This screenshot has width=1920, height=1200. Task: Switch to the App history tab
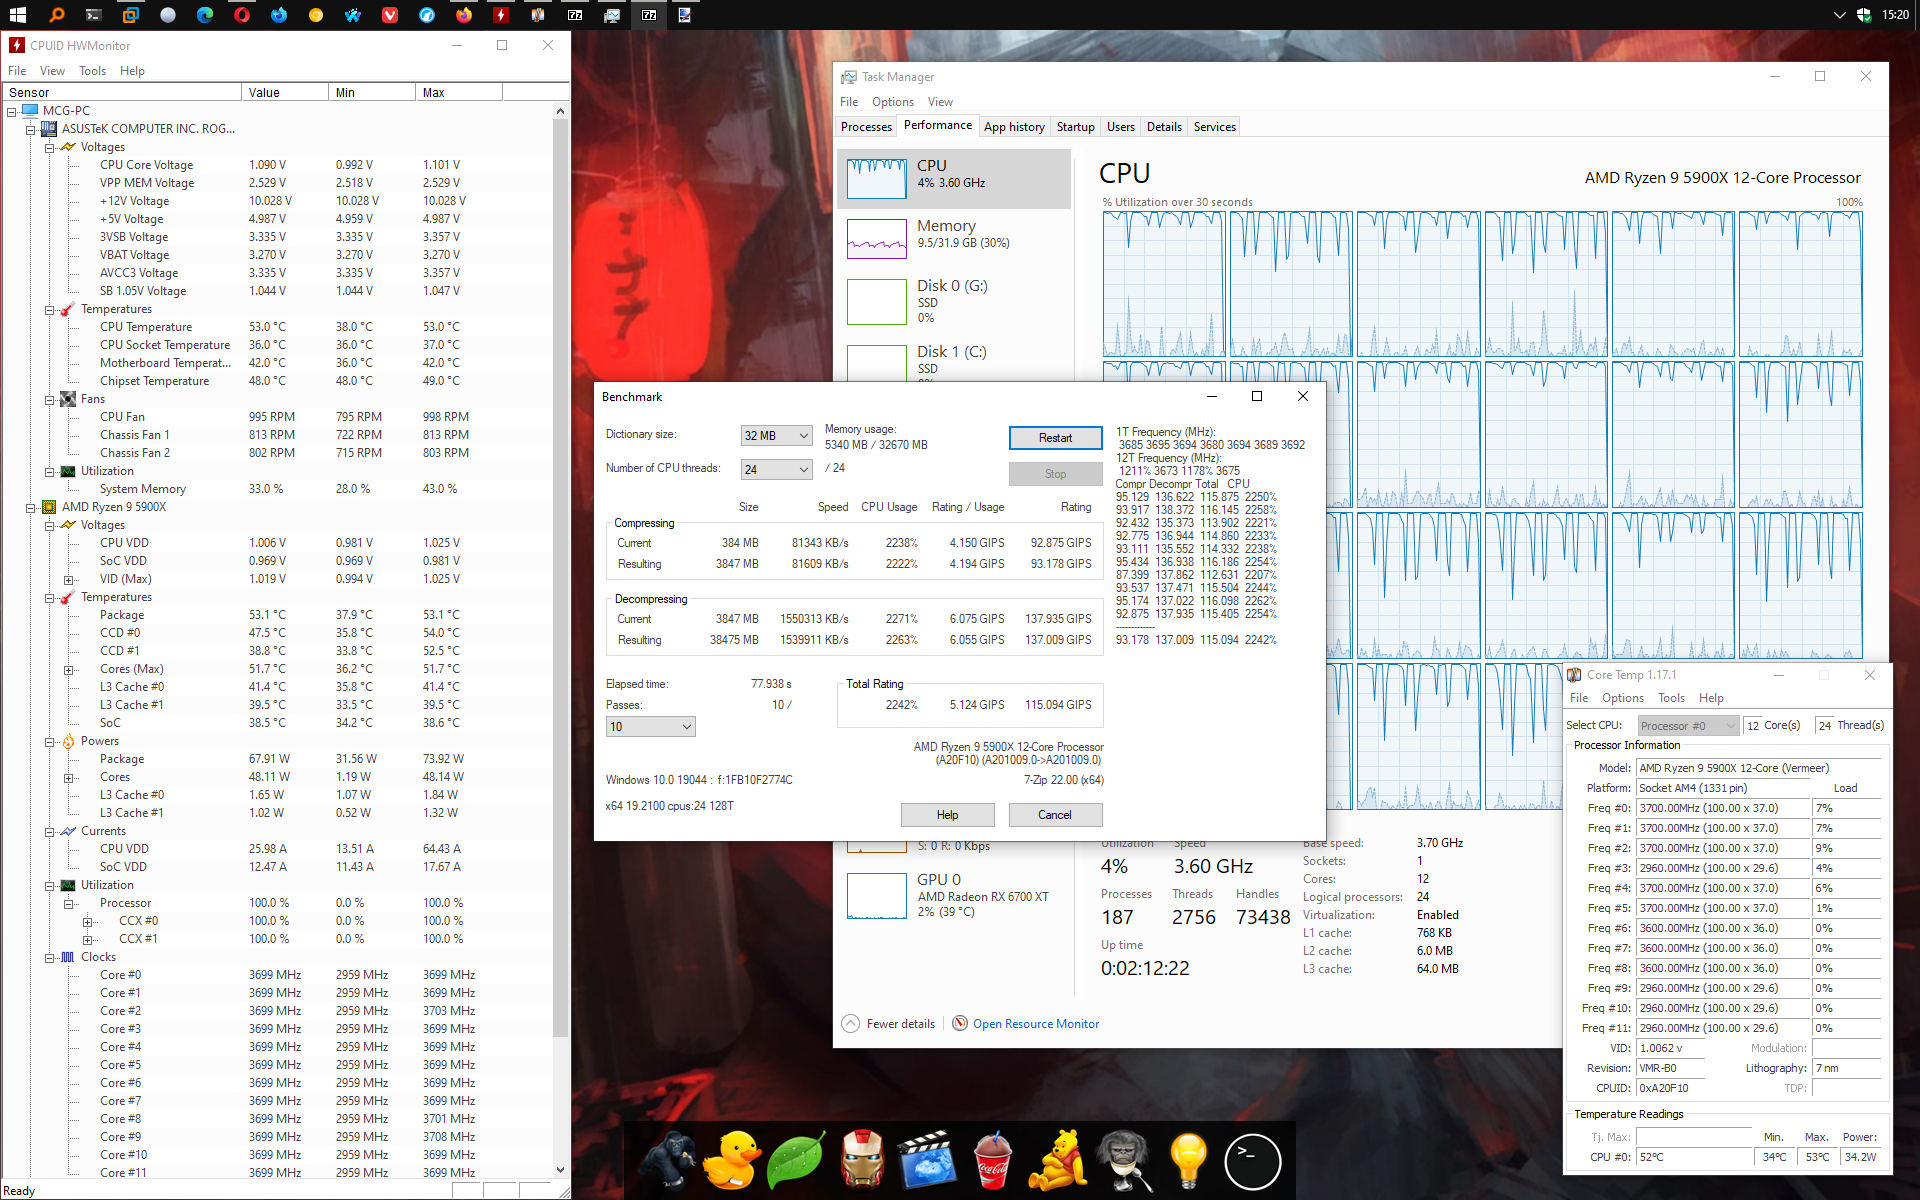click(x=1013, y=127)
